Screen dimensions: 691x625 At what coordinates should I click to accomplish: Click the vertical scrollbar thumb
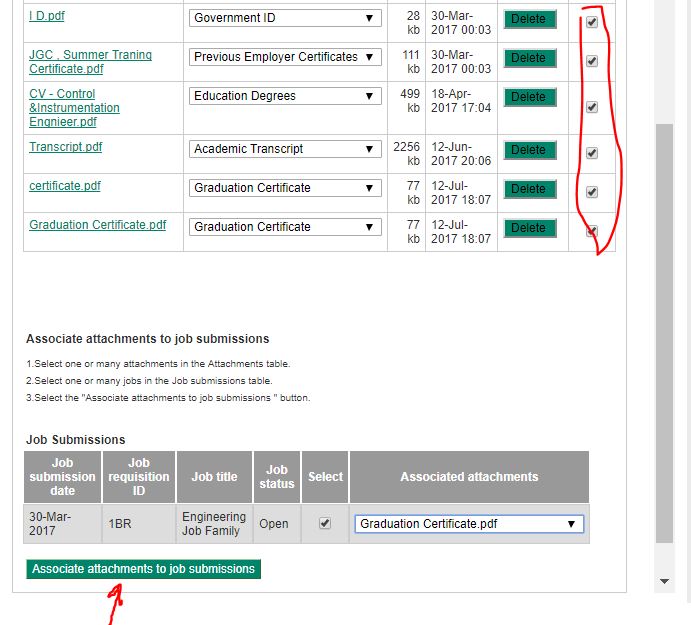tap(664, 330)
